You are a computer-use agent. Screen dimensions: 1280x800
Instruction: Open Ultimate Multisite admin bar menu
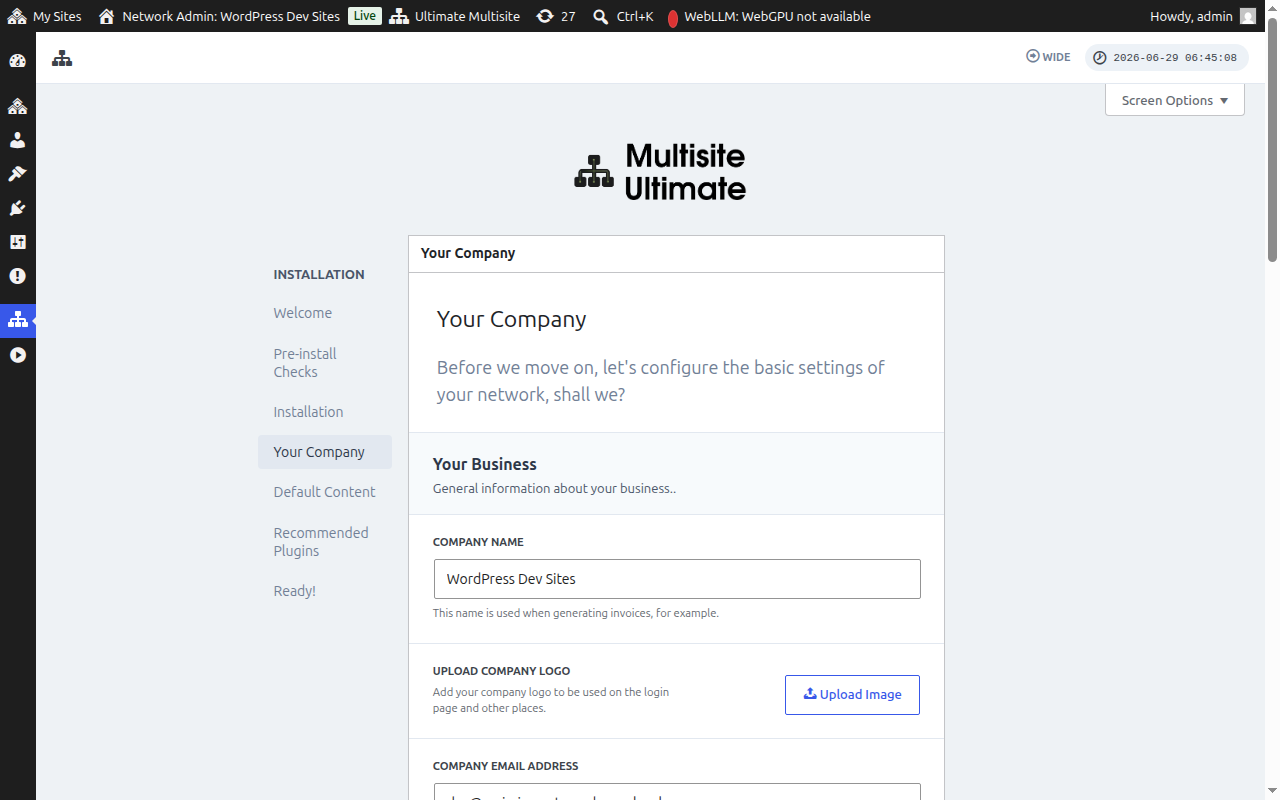click(455, 16)
